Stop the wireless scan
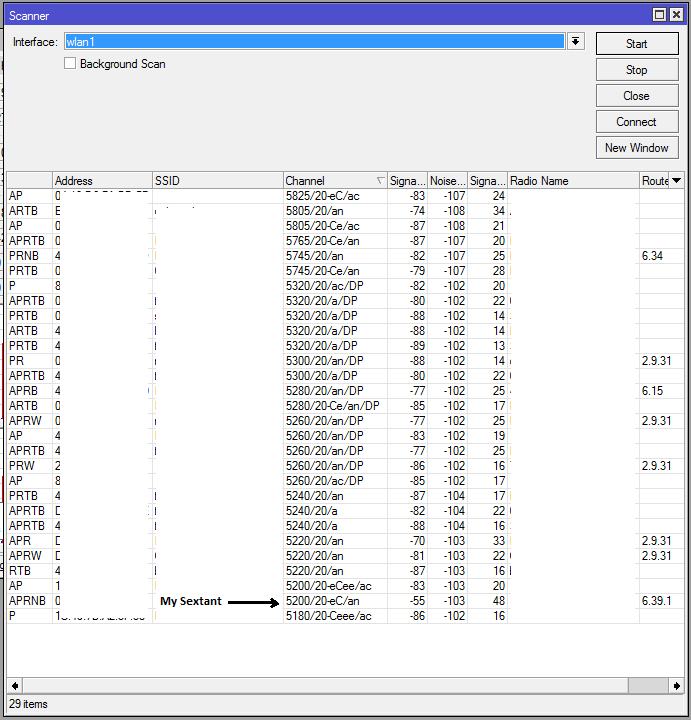Image resolution: width=691 pixels, height=720 pixels. pyautogui.click(x=637, y=70)
